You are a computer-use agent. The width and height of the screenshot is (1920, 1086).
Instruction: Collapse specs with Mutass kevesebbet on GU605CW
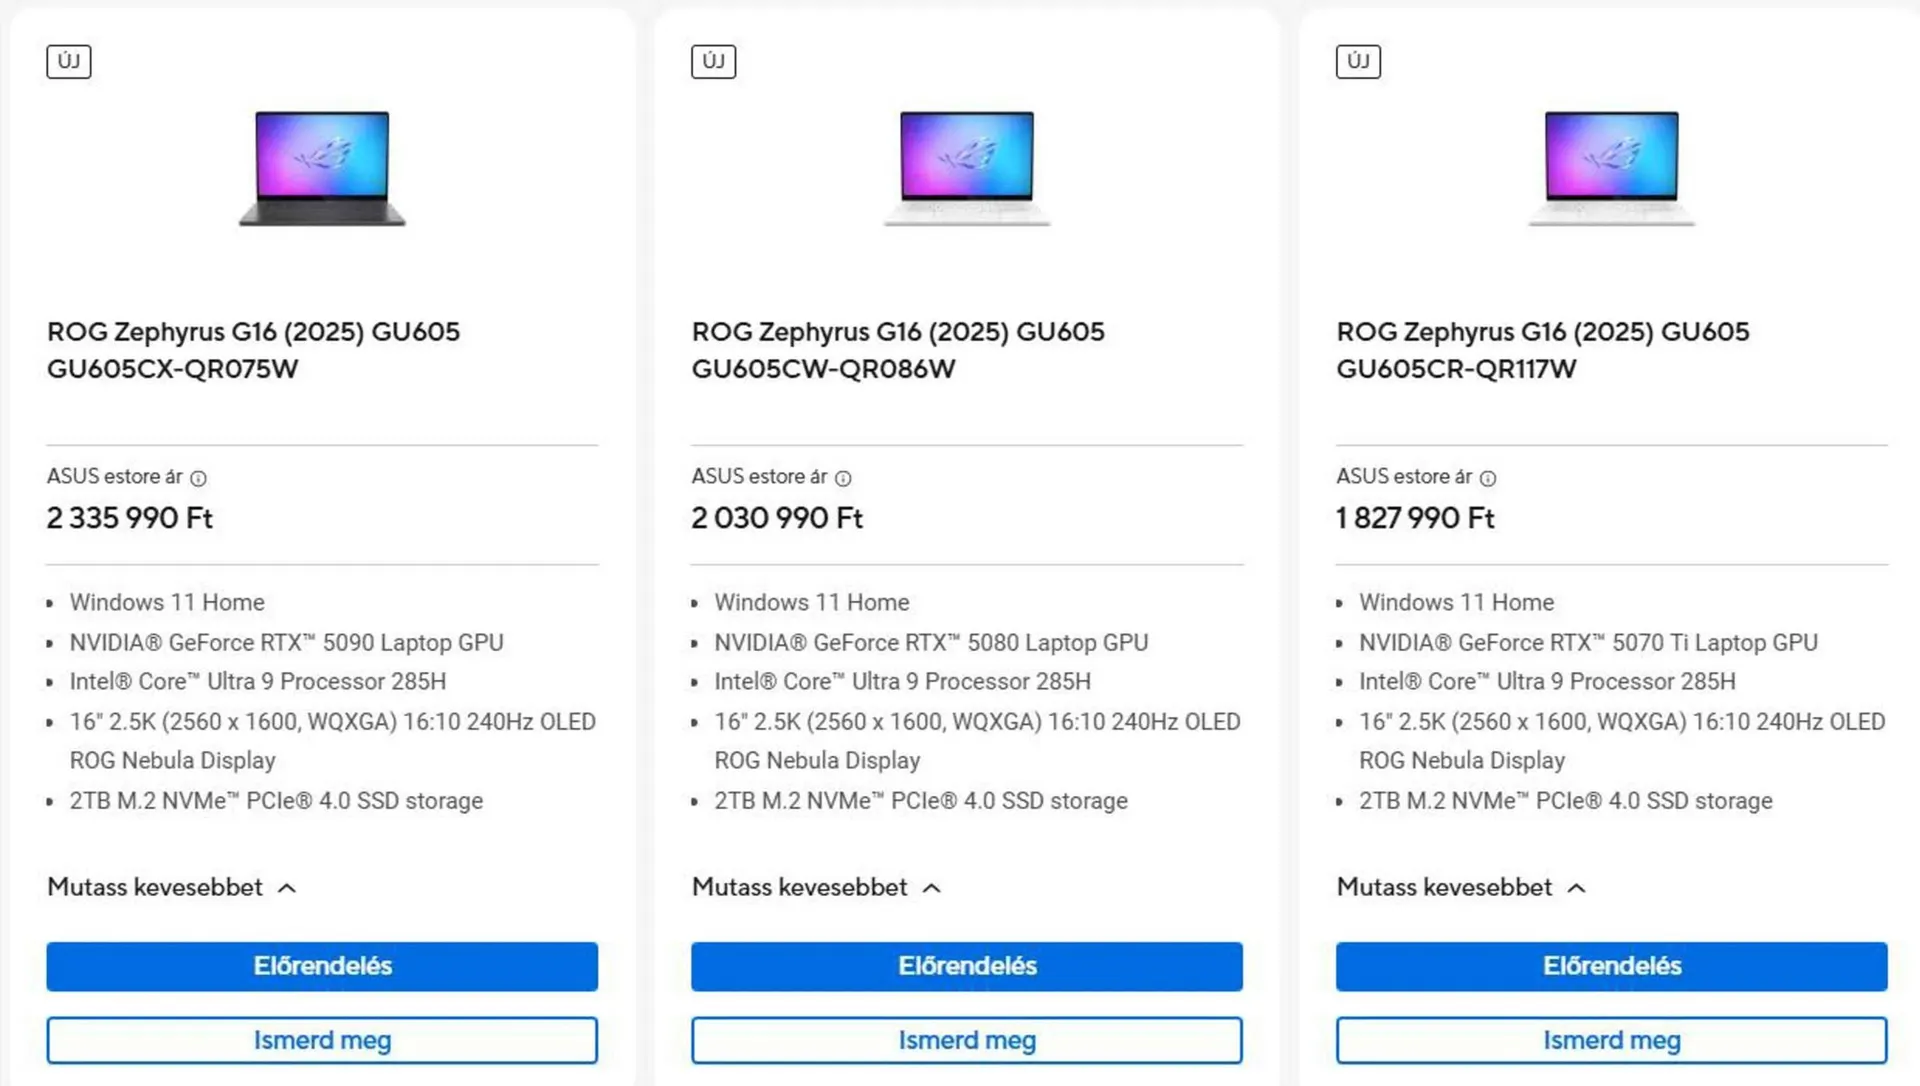click(816, 887)
